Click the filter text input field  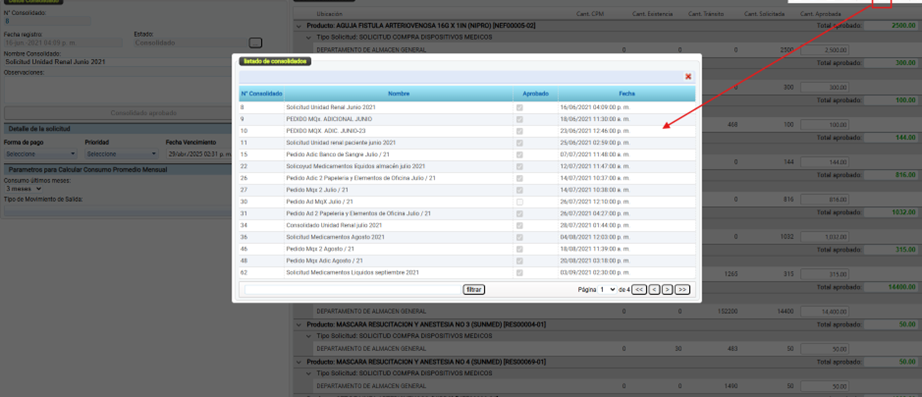[353, 289]
